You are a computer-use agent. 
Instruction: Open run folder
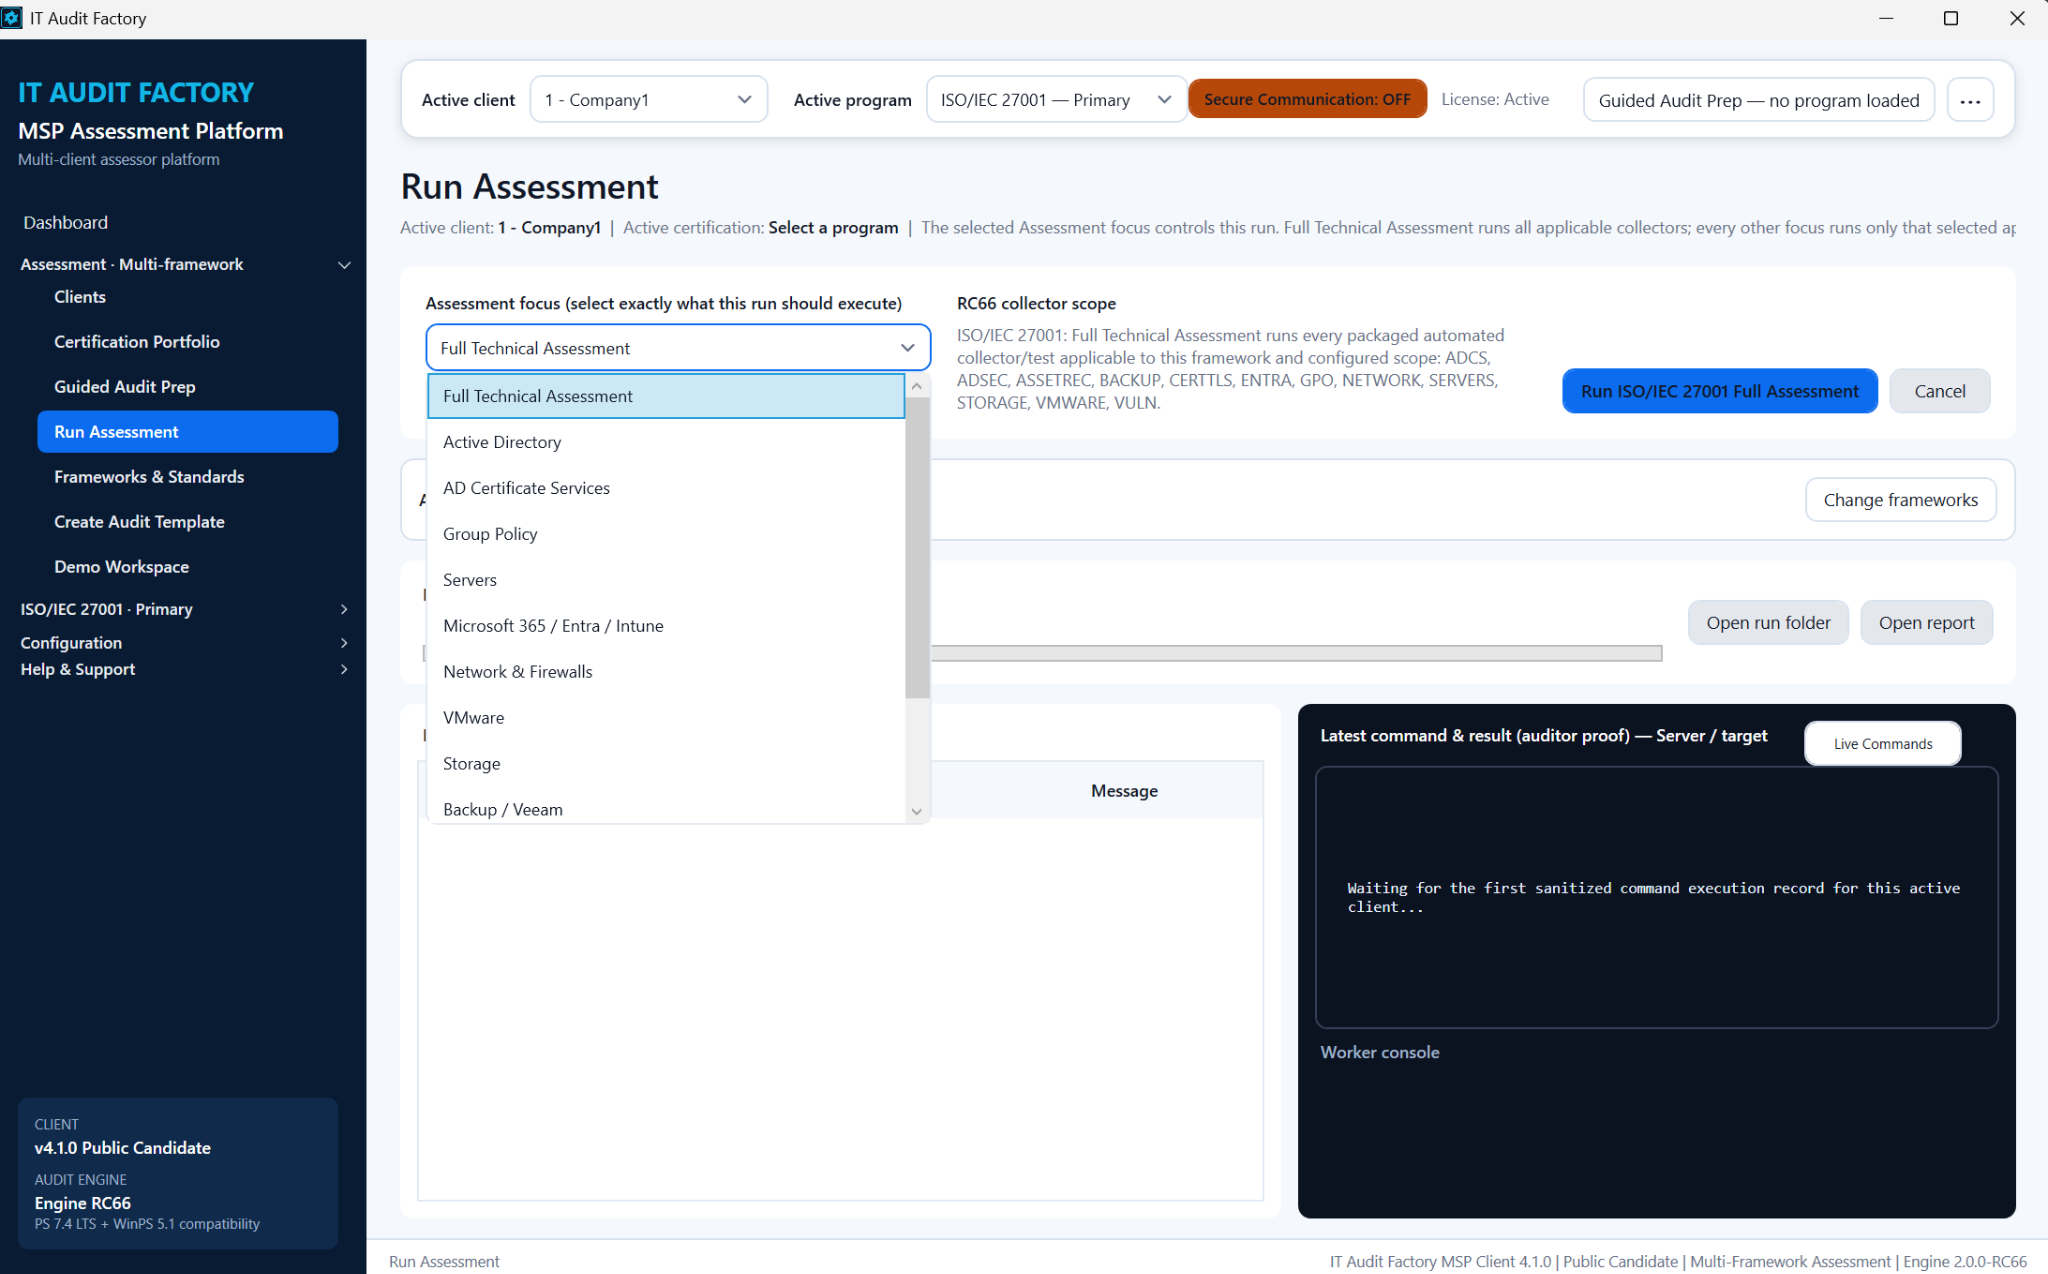(1768, 623)
